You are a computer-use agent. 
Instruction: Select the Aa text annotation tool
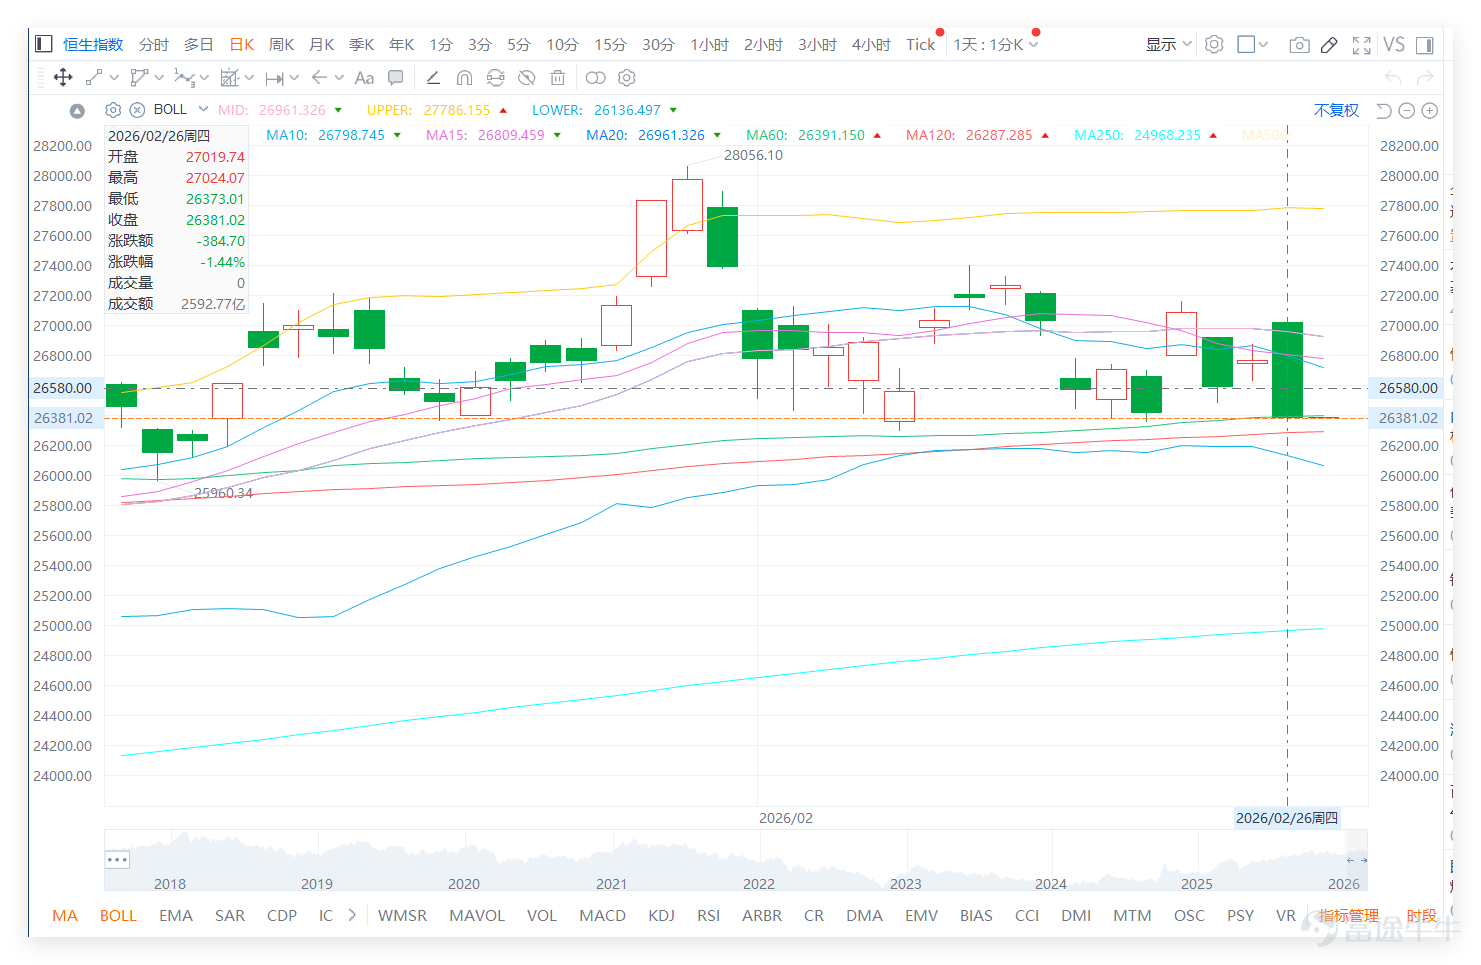point(364,77)
